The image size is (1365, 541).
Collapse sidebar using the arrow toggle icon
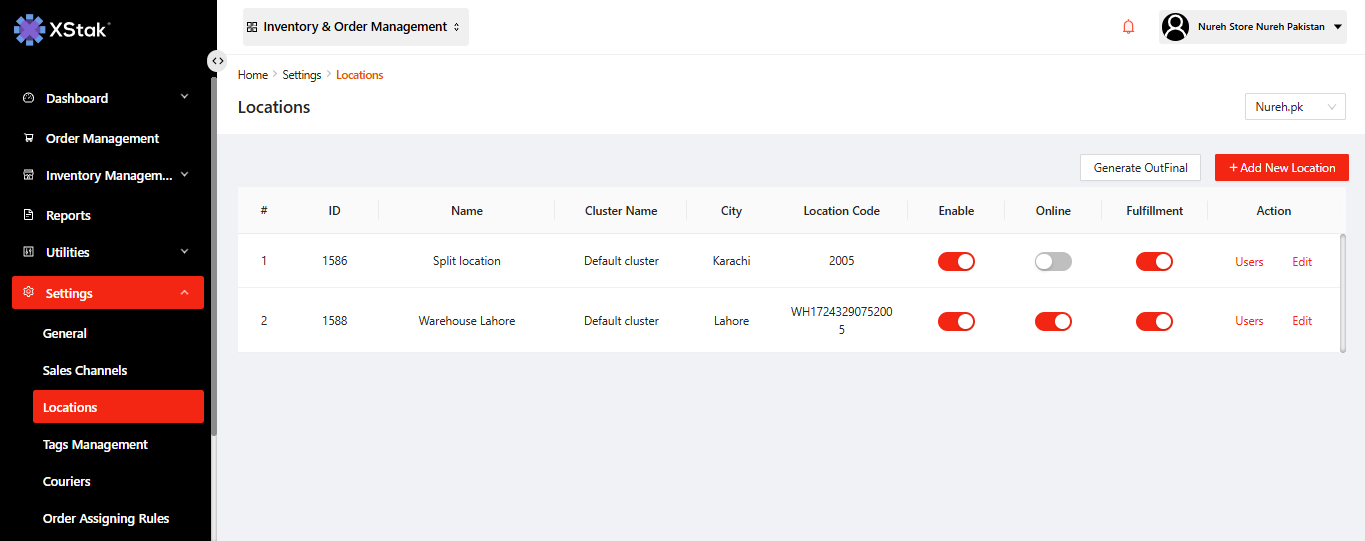click(217, 61)
